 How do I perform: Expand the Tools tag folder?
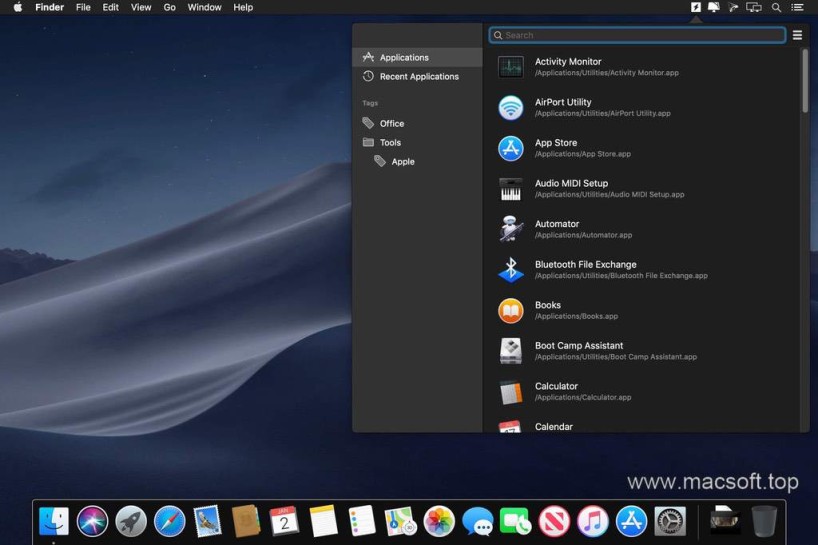coord(390,143)
